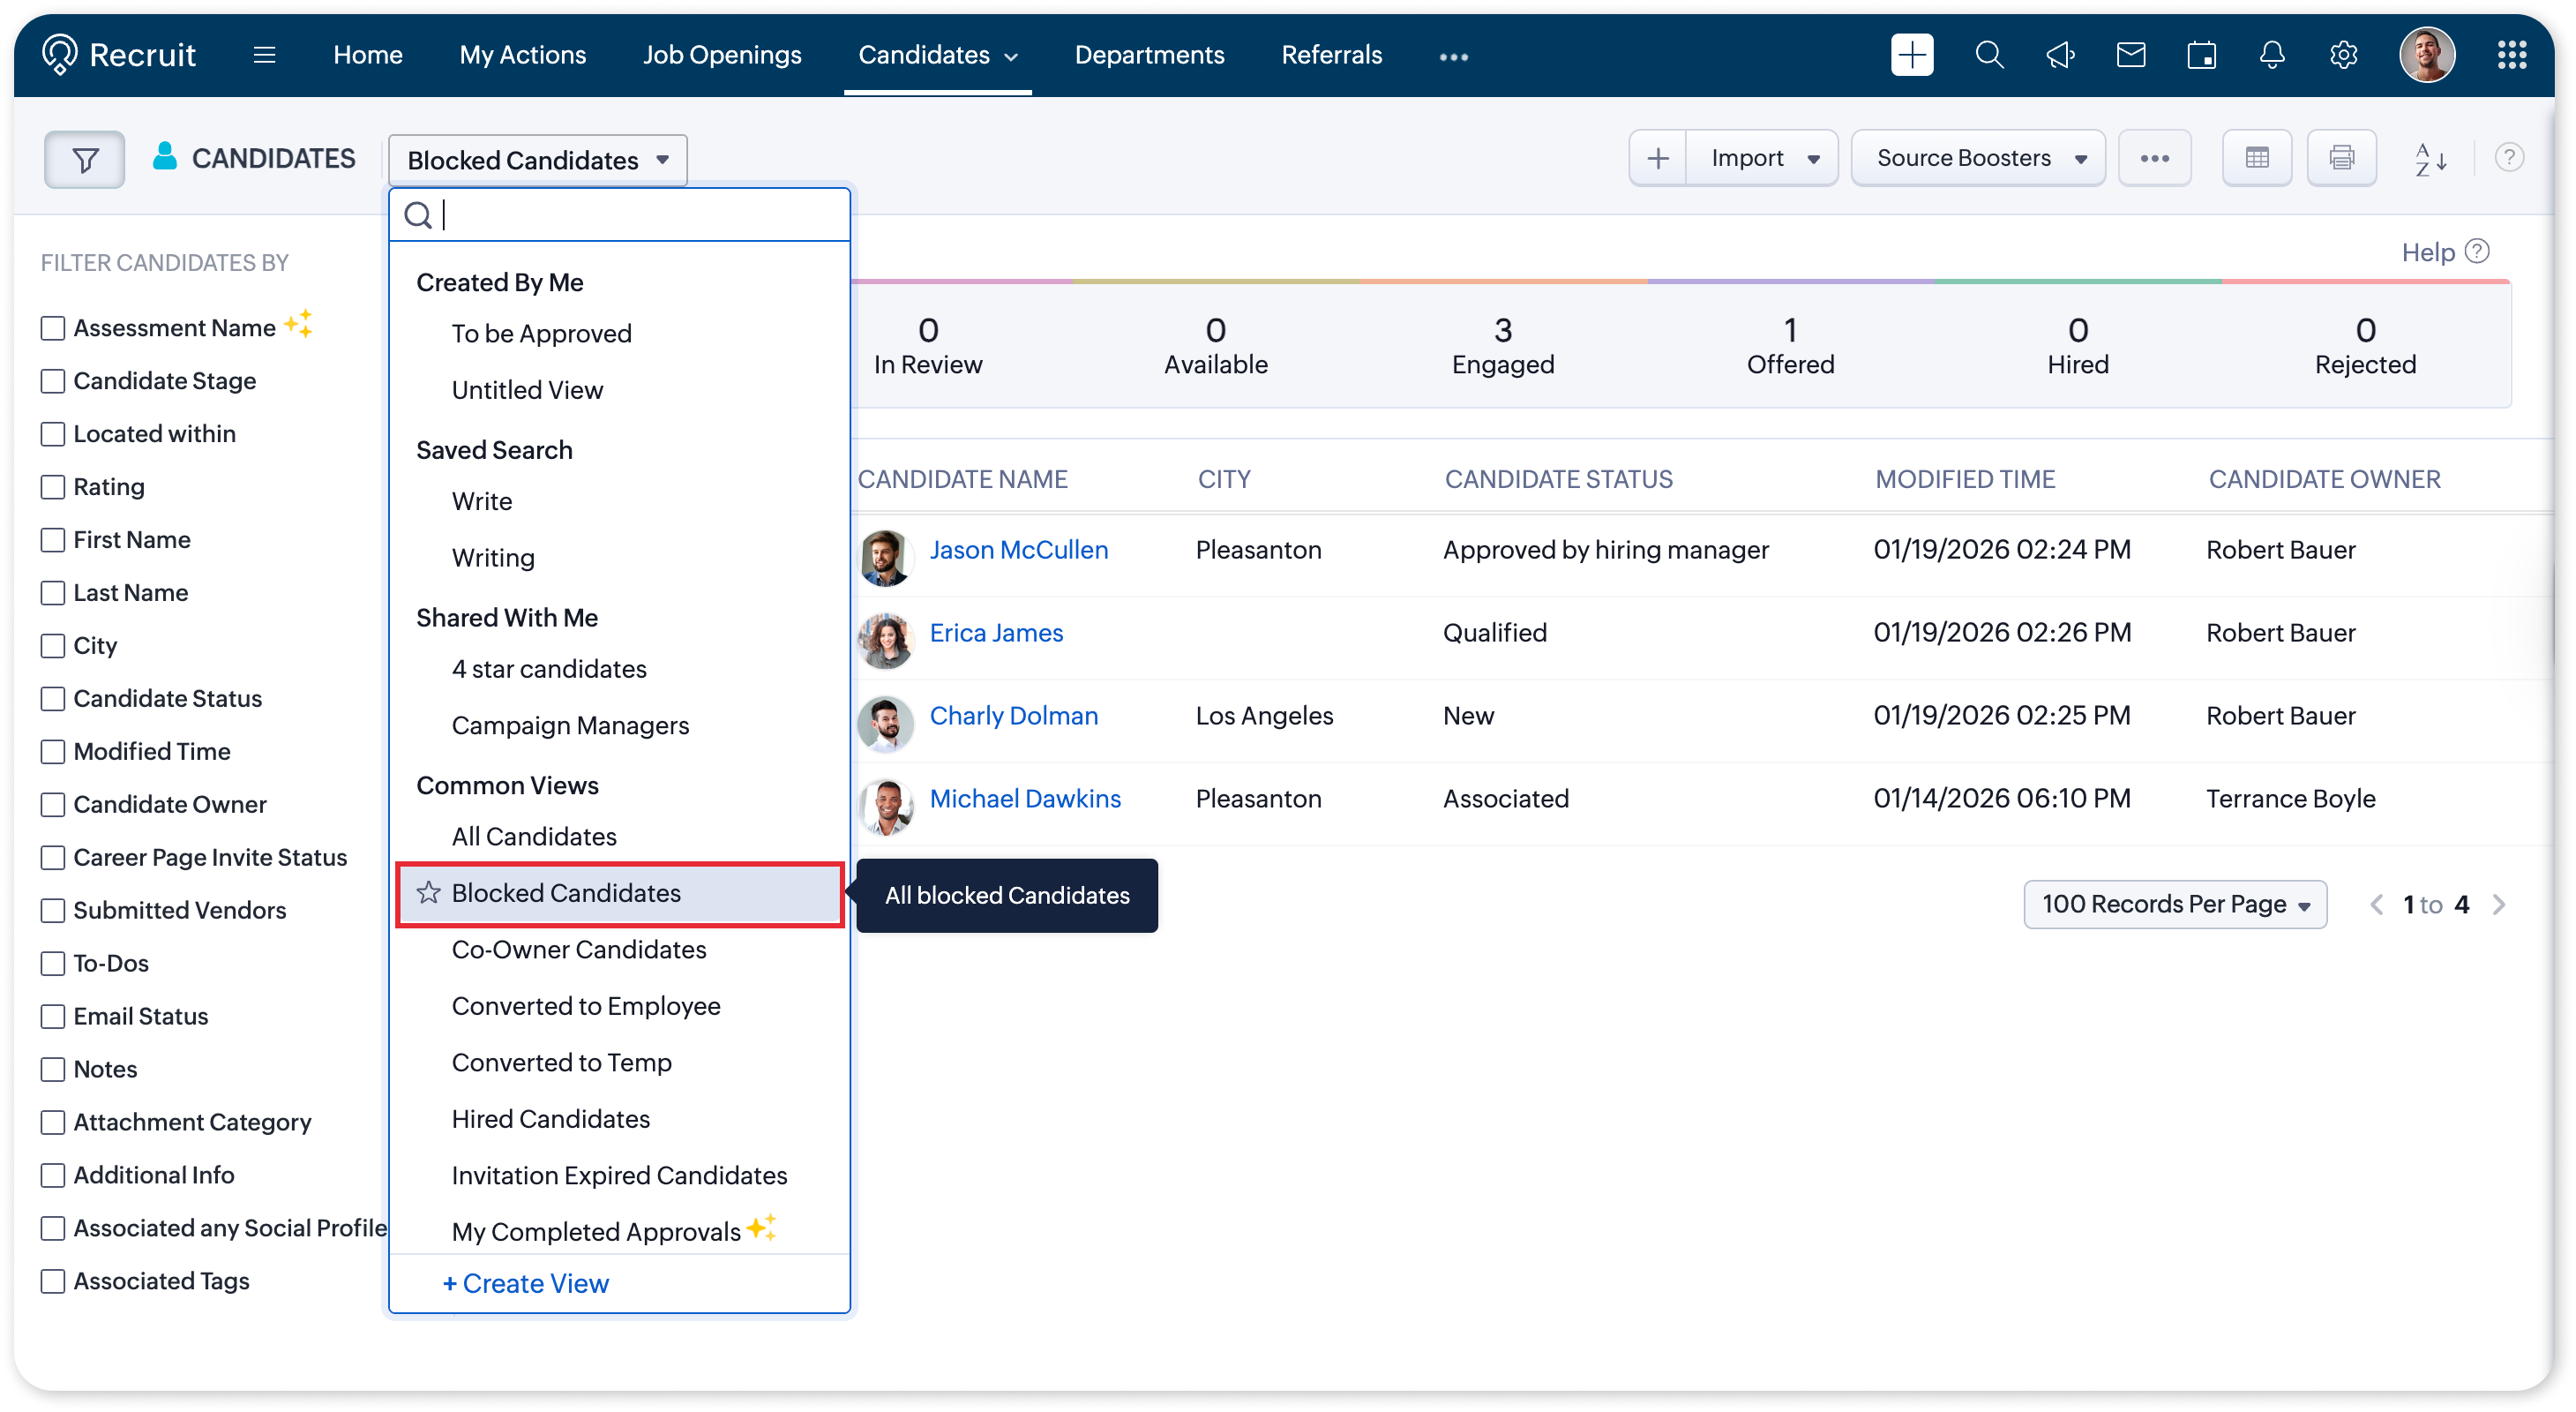
Task: Open the settings gear icon
Action: (x=2343, y=55)
